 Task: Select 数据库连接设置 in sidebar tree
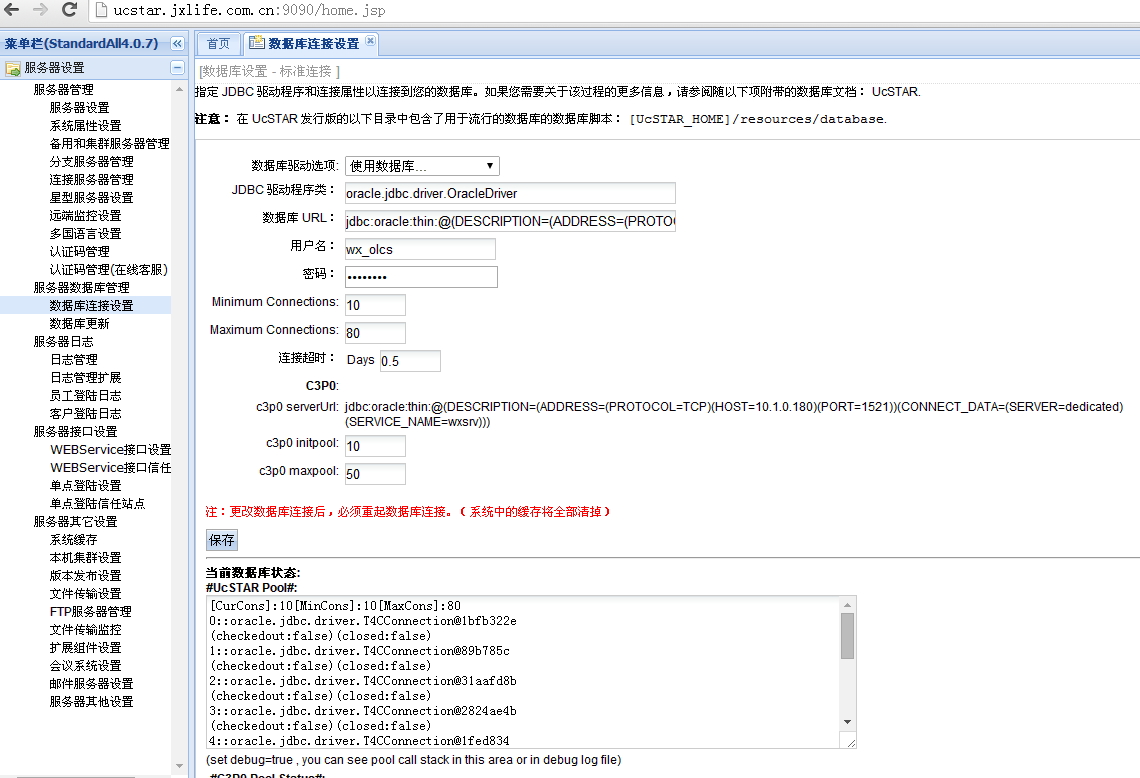(x=91, y=305)
